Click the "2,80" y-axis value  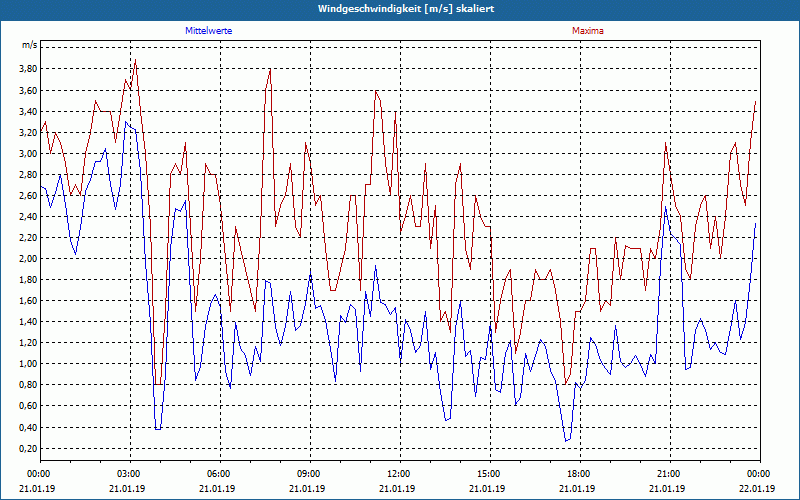(x=29, y=174)
